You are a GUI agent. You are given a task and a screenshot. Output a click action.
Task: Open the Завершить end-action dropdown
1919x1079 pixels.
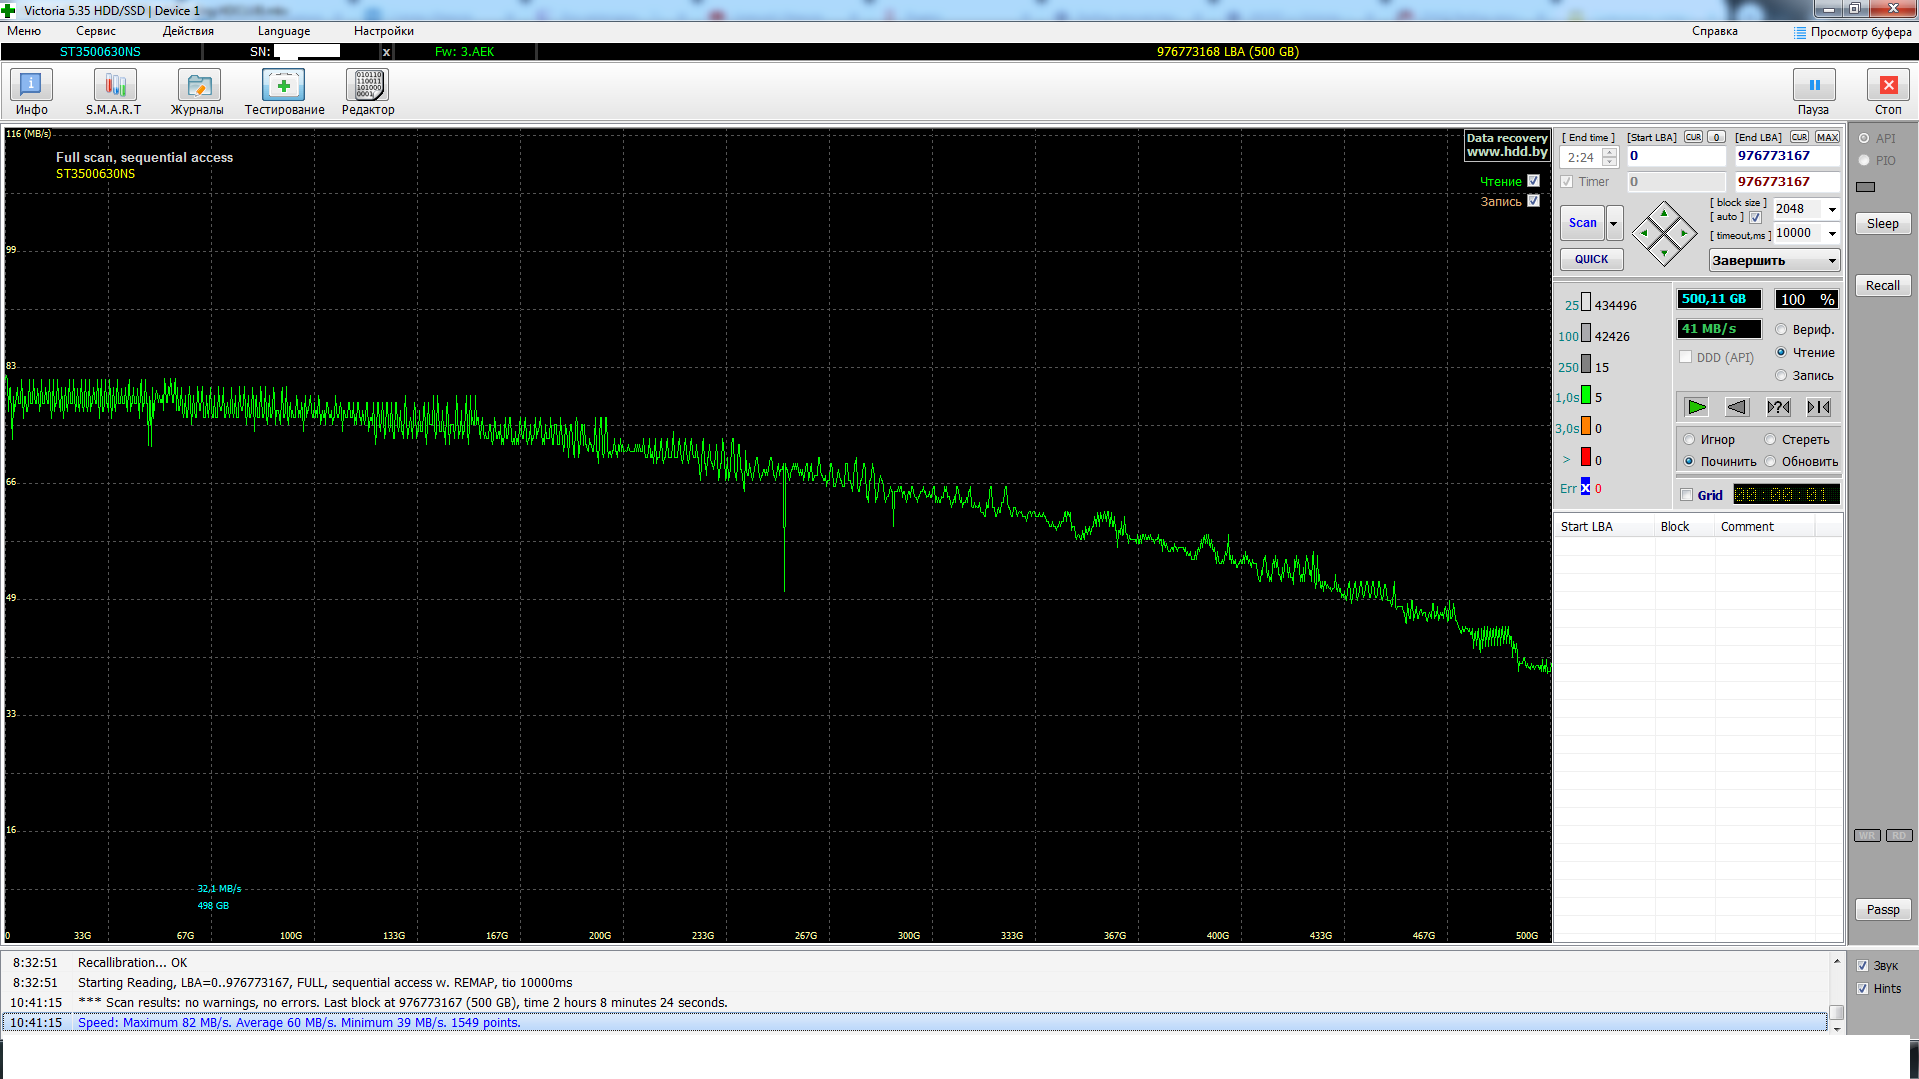click(x=1832, y=261)
